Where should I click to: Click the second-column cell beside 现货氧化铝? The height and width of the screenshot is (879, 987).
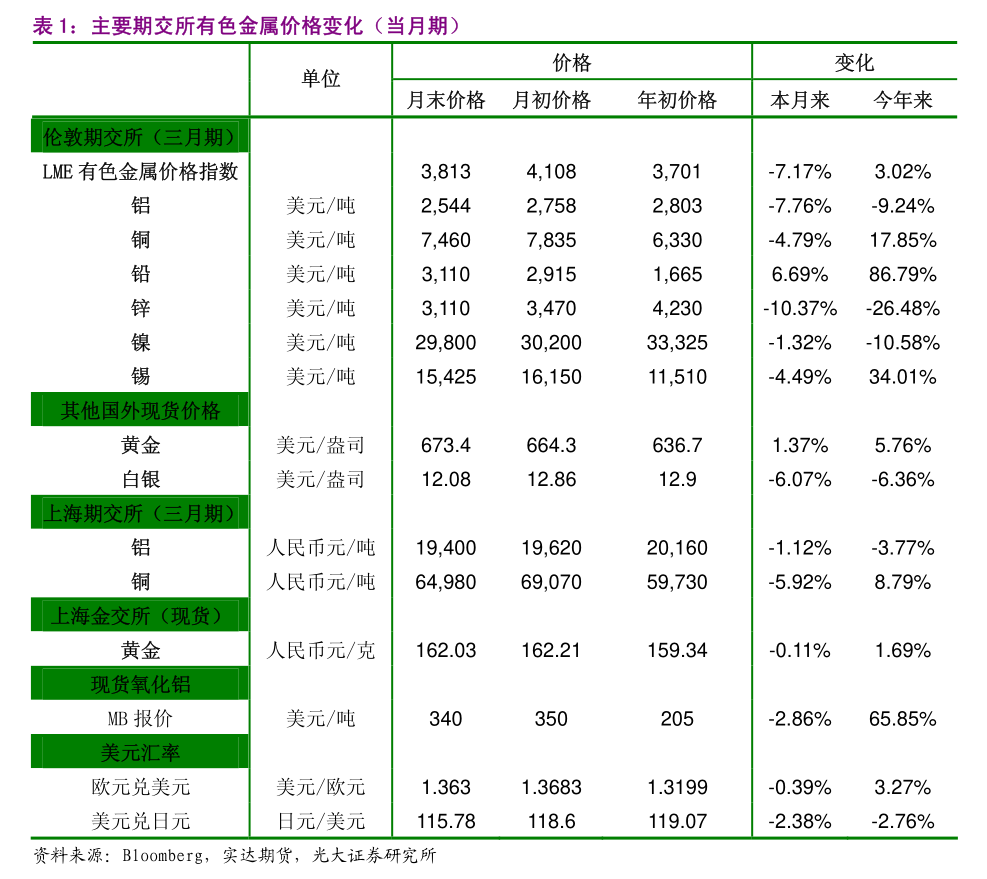point(320,684)
